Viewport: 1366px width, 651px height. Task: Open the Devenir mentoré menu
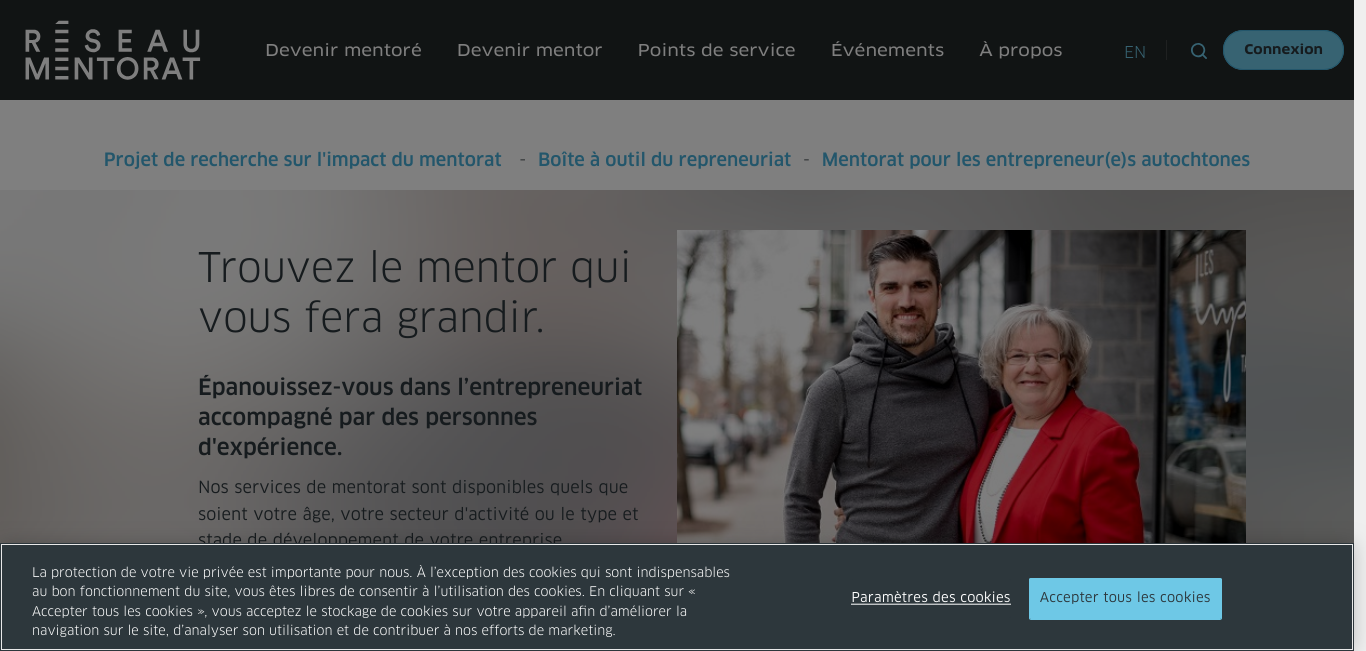[343, 50]
